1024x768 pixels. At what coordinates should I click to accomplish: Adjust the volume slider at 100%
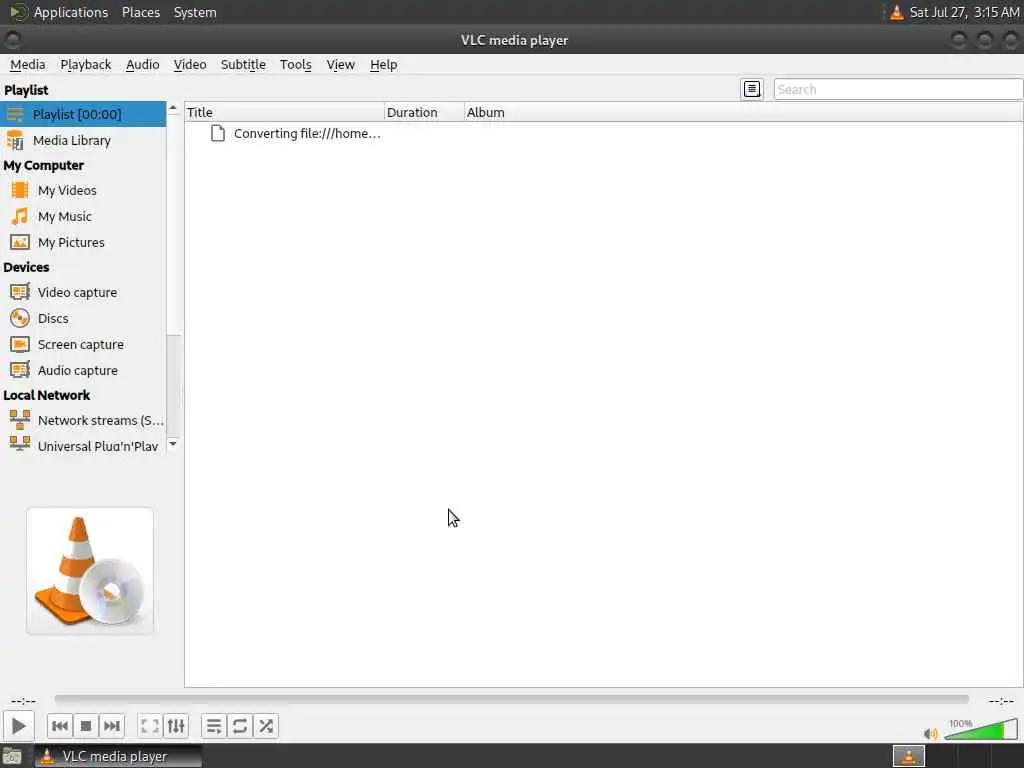[x=980, y=729]
